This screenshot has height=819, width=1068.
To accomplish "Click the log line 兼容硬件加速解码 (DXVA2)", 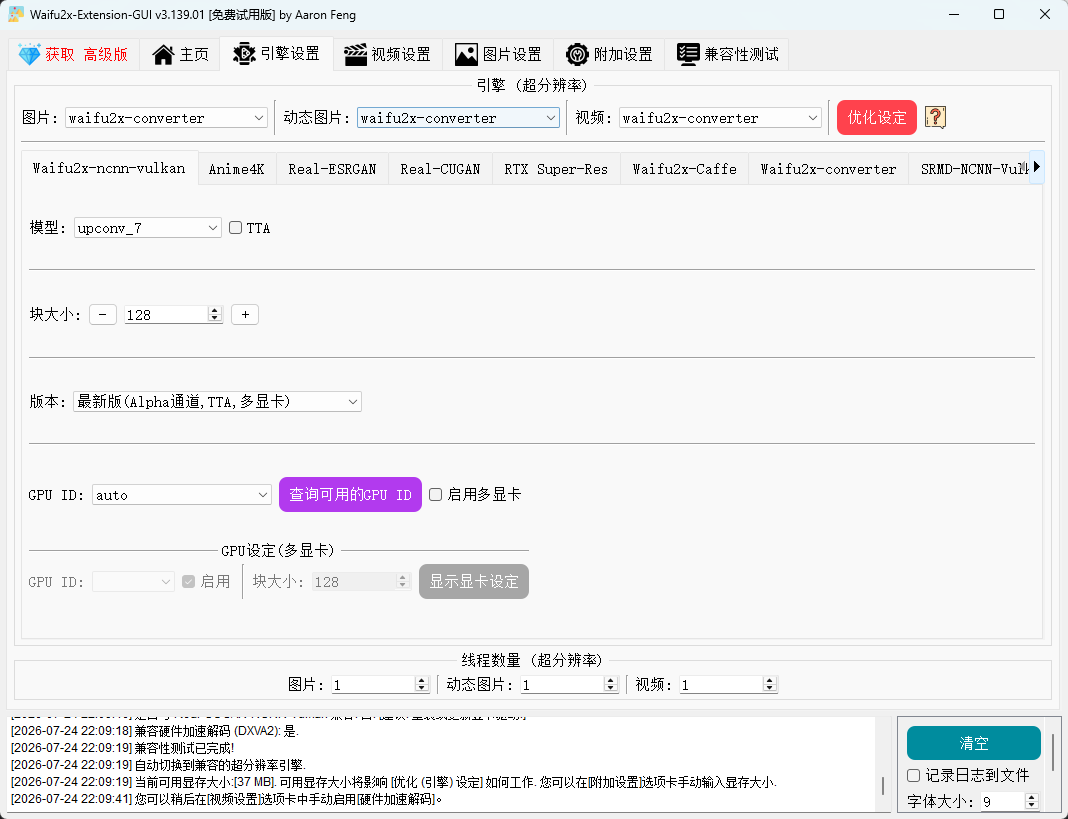I will point(155,731).
